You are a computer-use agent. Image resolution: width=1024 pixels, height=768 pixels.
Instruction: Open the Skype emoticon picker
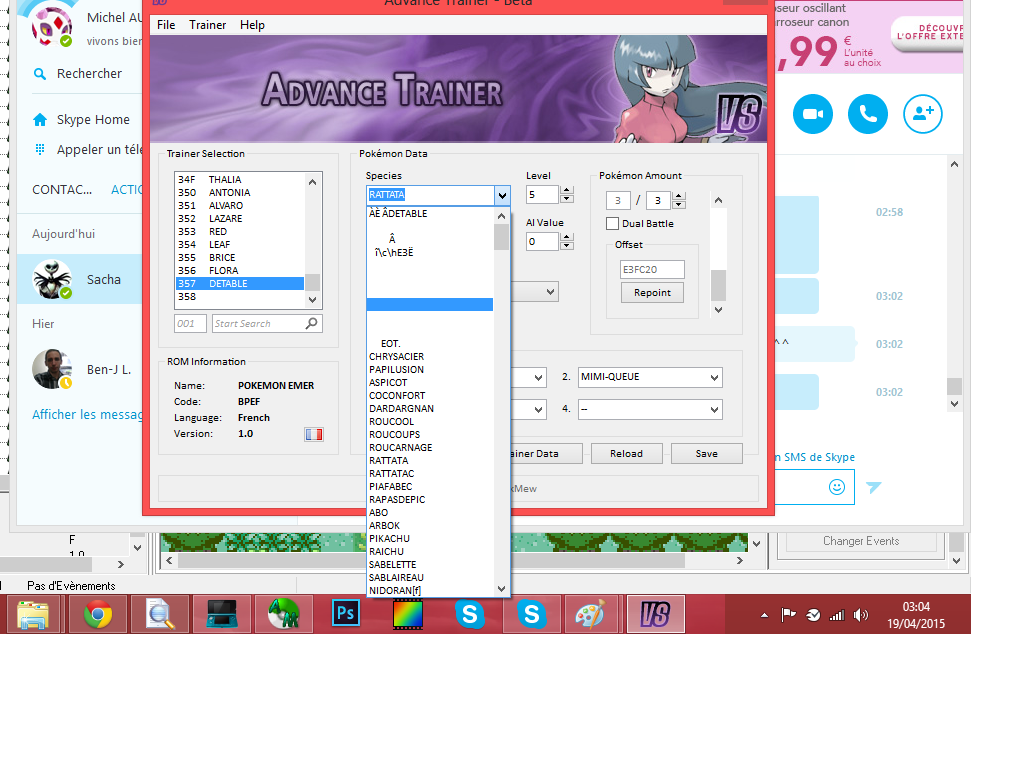coord(837,487)
